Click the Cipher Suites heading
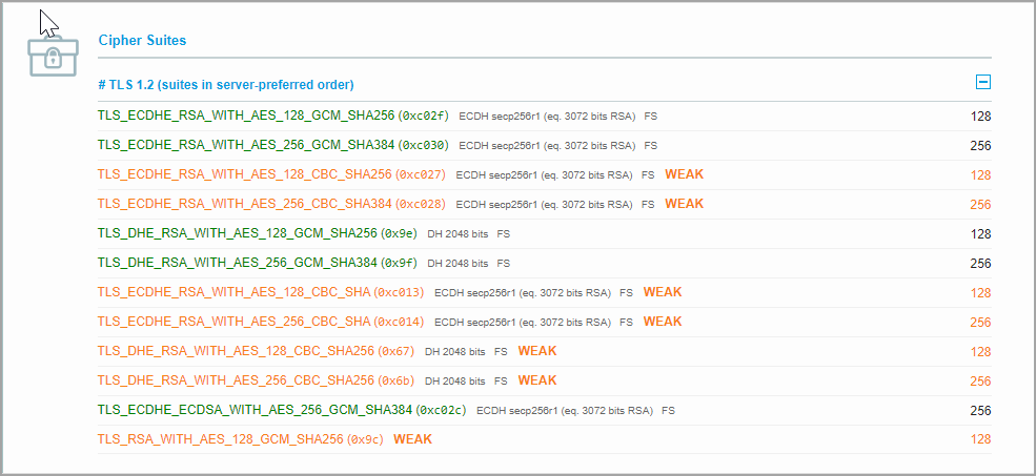 point(142,41)
